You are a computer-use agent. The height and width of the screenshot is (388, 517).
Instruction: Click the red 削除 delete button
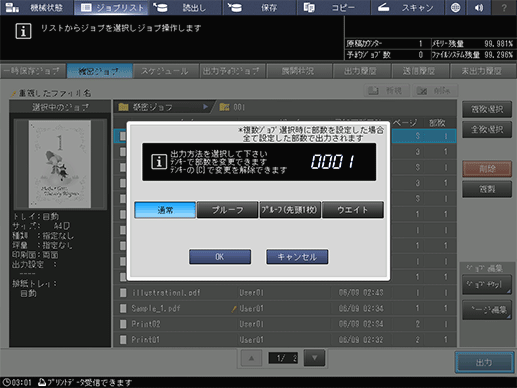coord(487,169)
